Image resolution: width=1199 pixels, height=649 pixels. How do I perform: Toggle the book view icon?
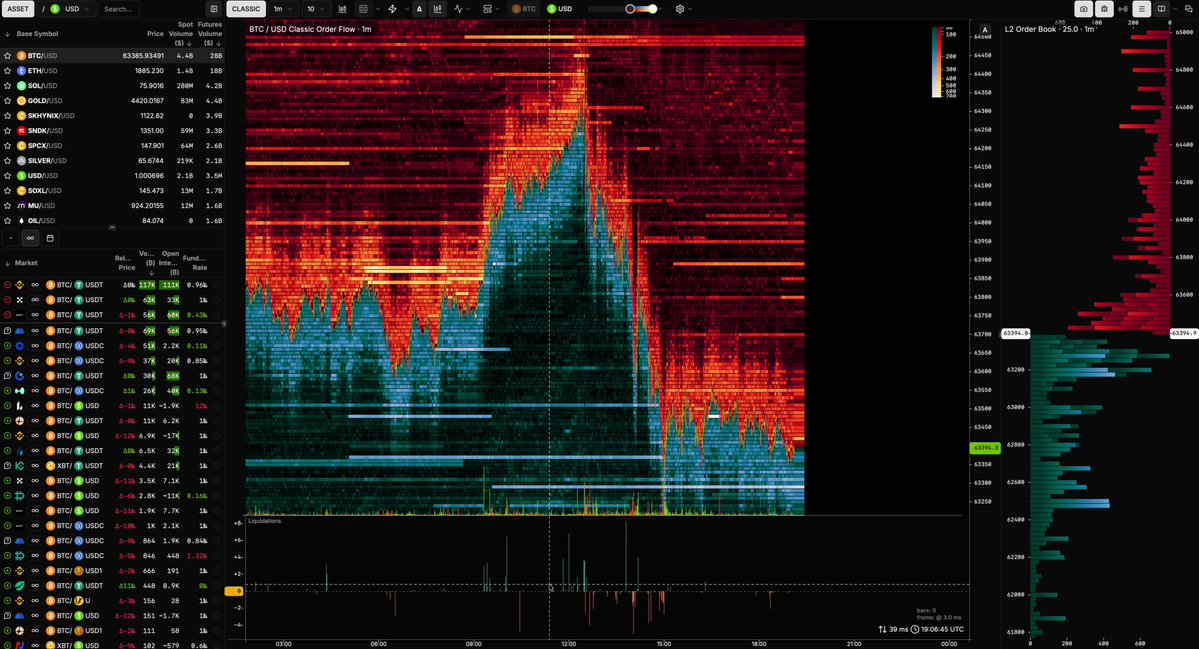tap(1162, 9)
